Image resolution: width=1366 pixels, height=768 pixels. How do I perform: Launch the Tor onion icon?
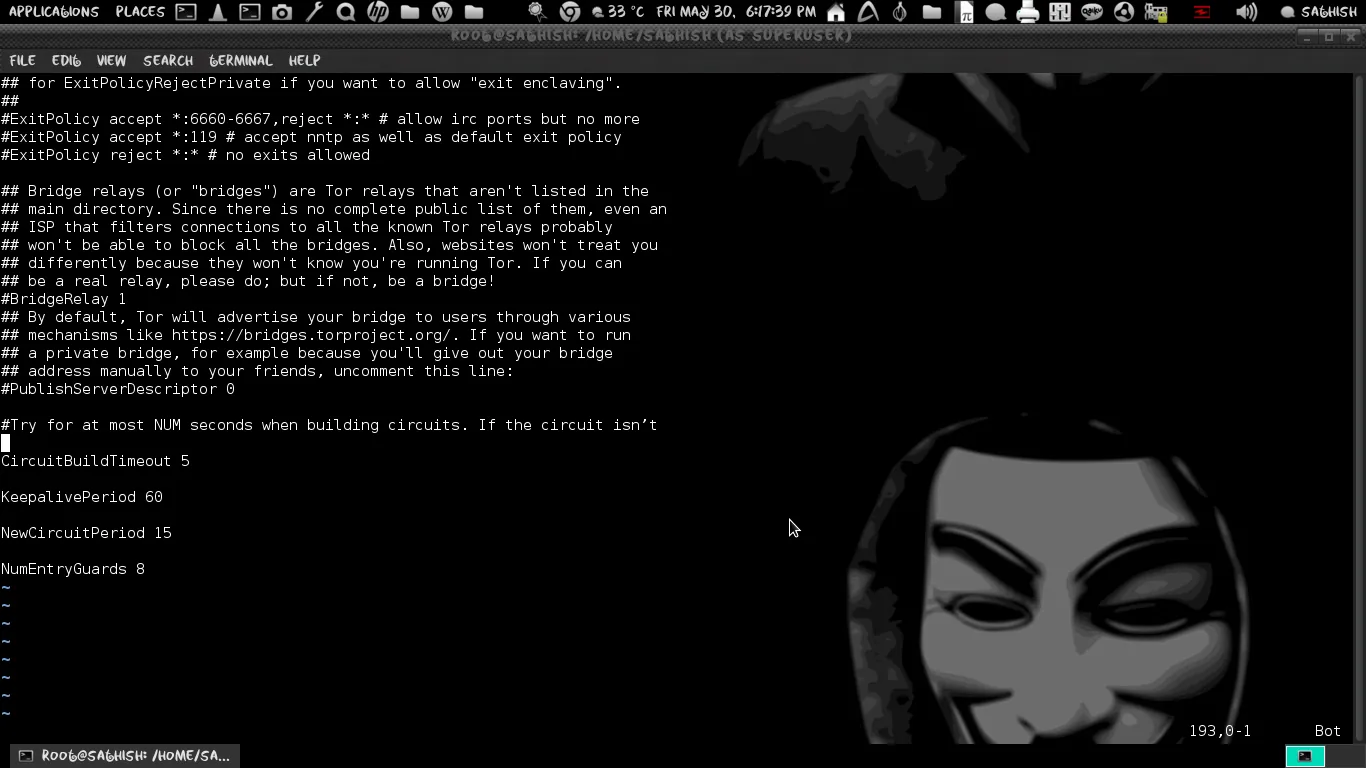pyautogui.click(x=900, y=12)
